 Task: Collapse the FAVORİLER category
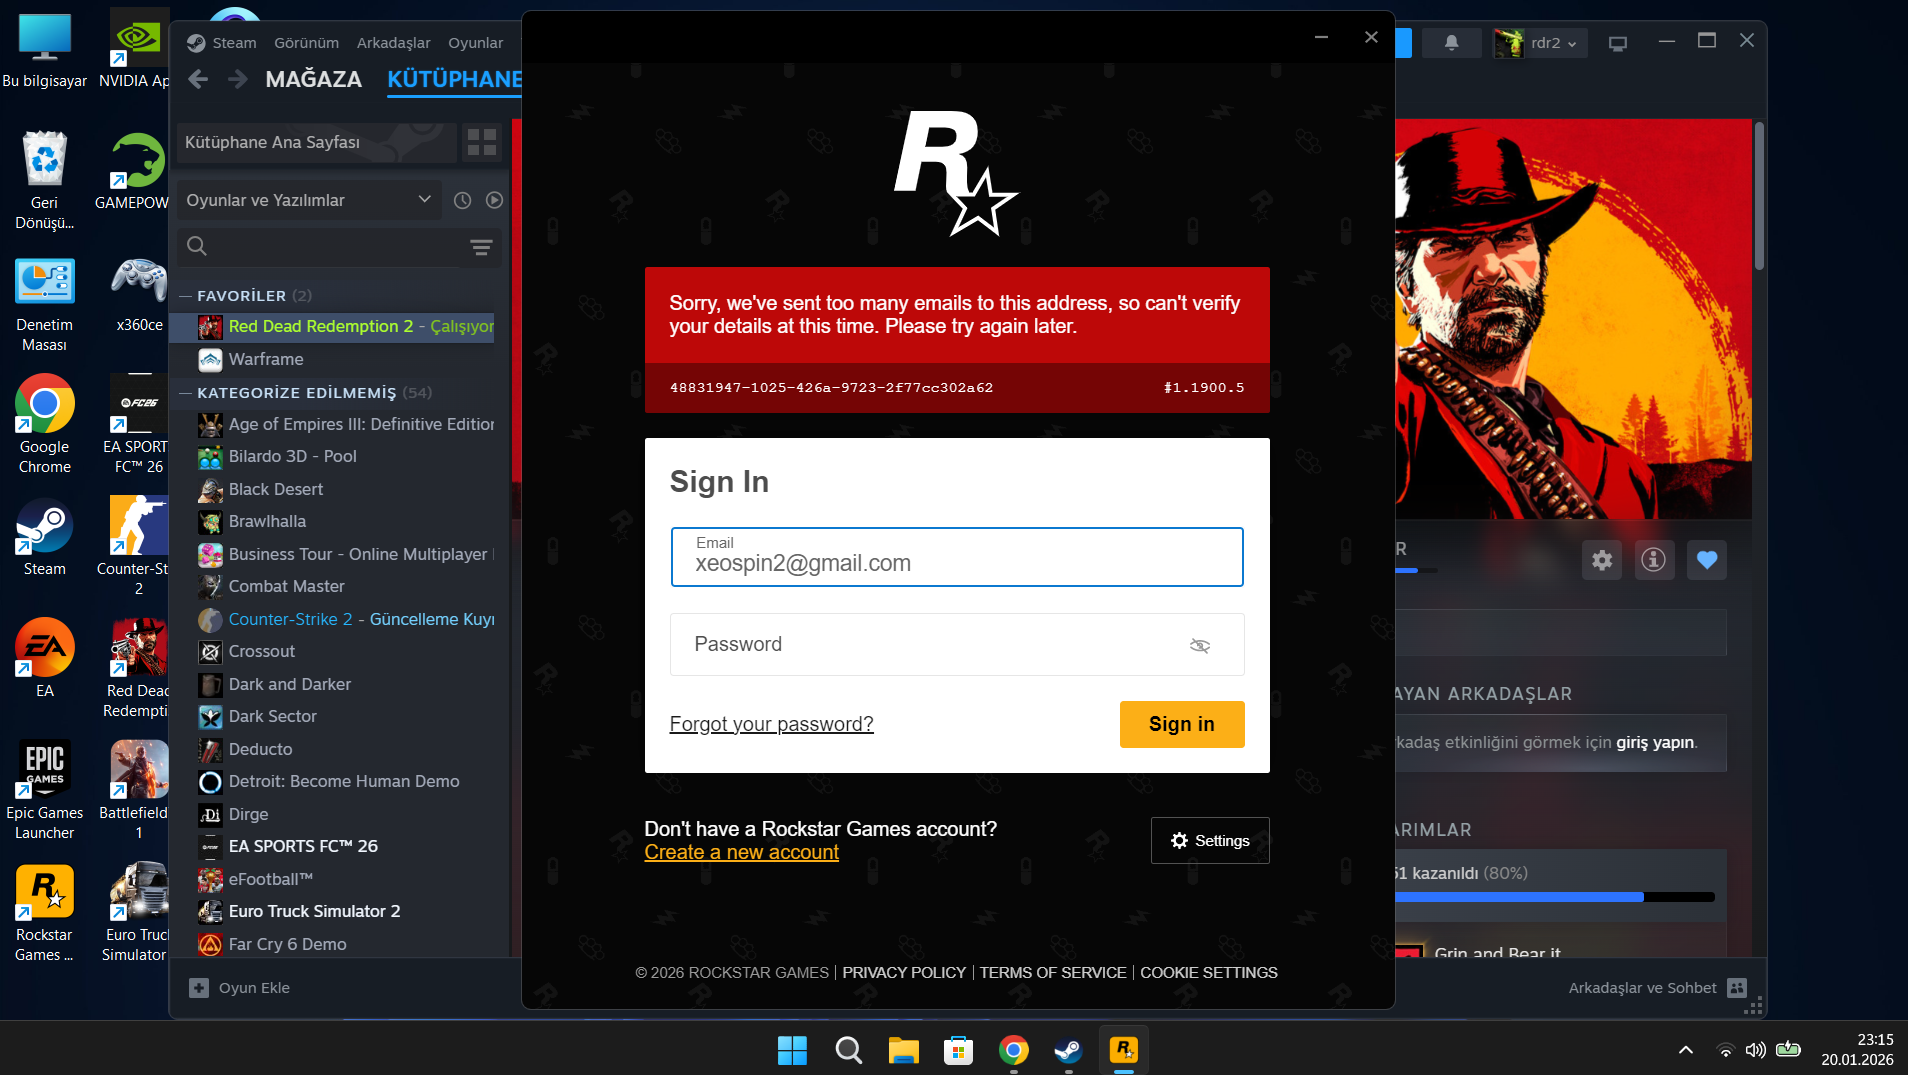tap(185, 296)
